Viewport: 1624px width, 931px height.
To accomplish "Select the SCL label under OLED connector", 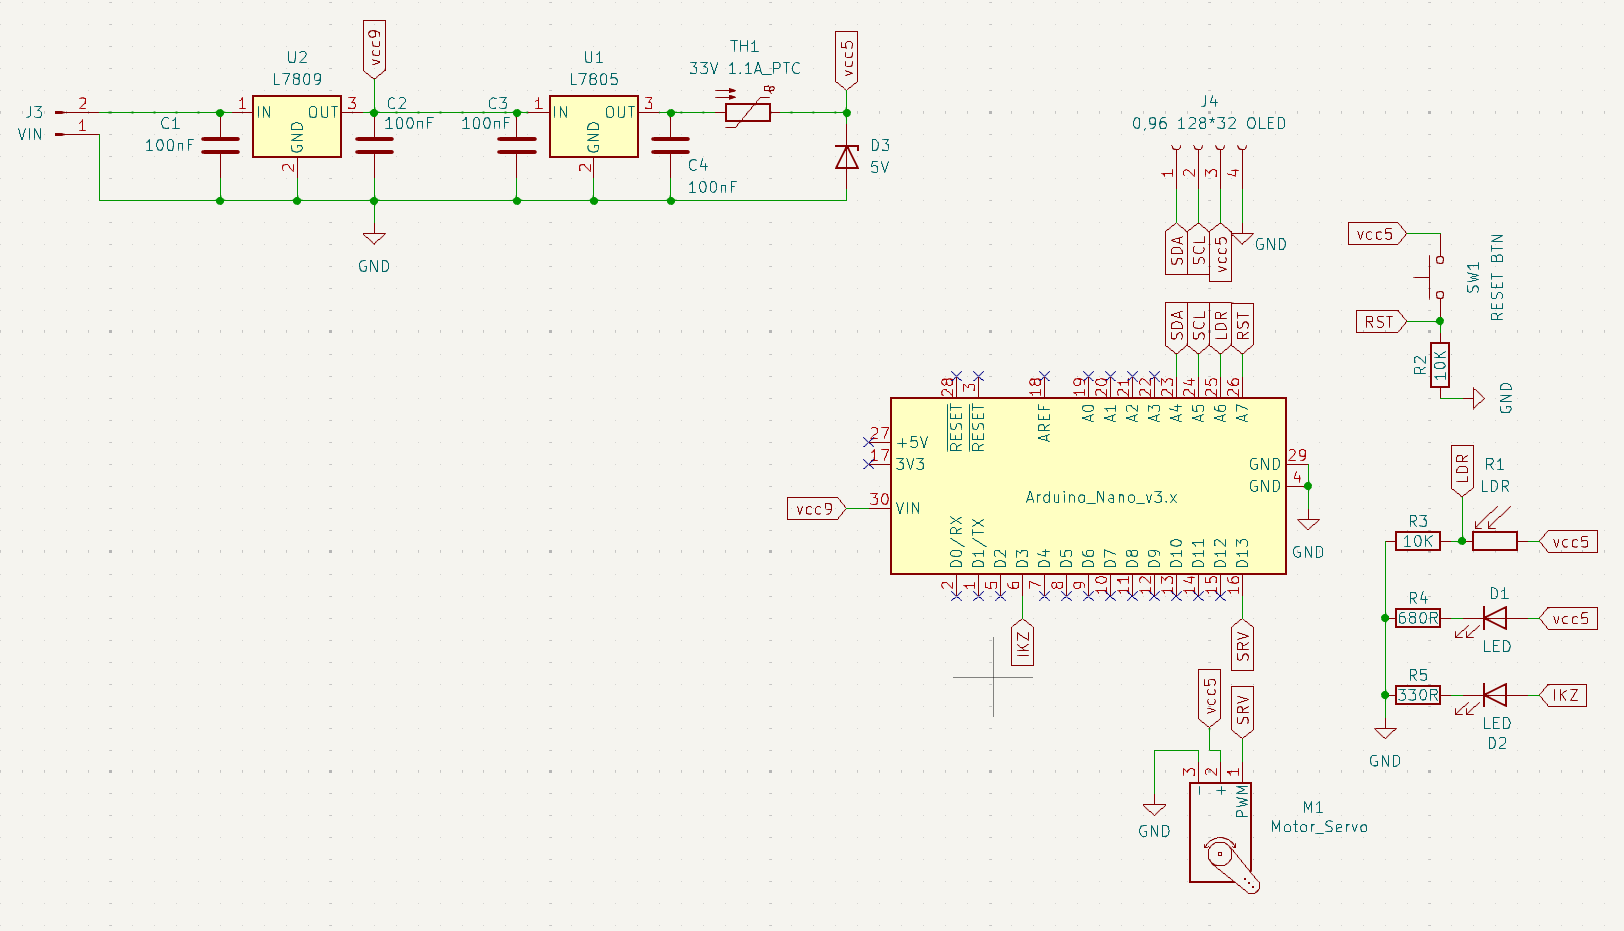I will click(1199, 250).
